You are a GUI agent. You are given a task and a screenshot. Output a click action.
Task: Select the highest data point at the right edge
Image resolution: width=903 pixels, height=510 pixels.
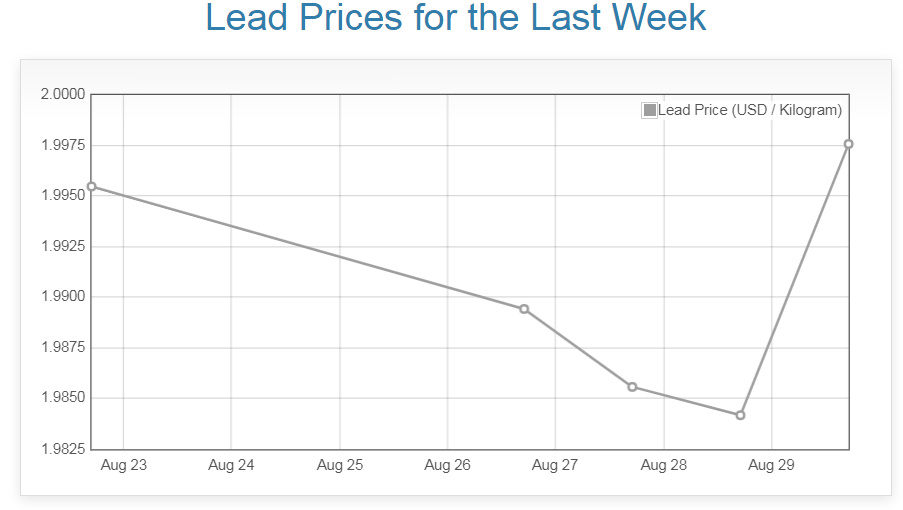848,144
